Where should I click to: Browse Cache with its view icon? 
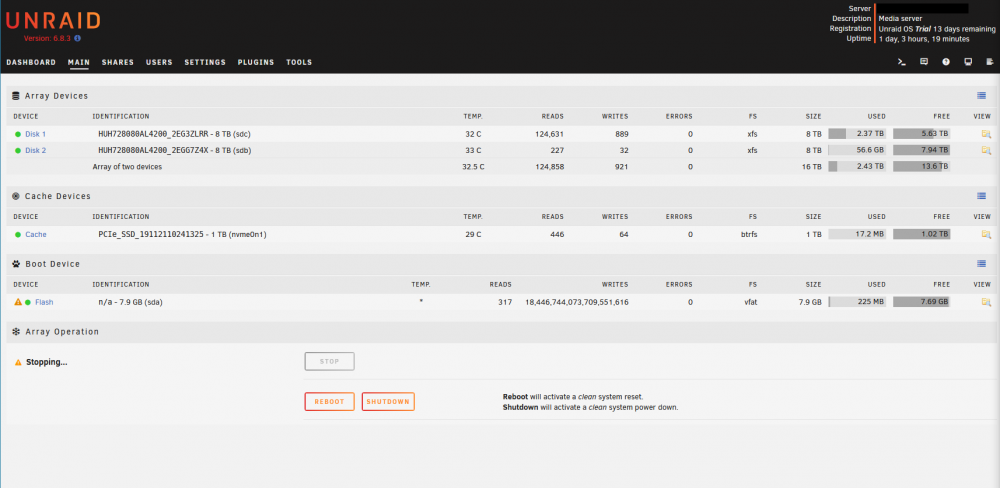pos(986,235)
